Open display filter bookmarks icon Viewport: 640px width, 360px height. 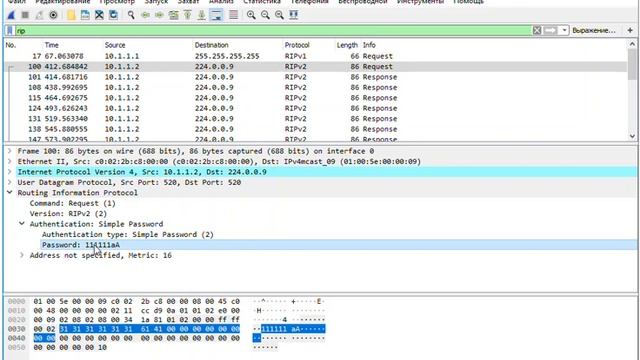click(10, 31)
